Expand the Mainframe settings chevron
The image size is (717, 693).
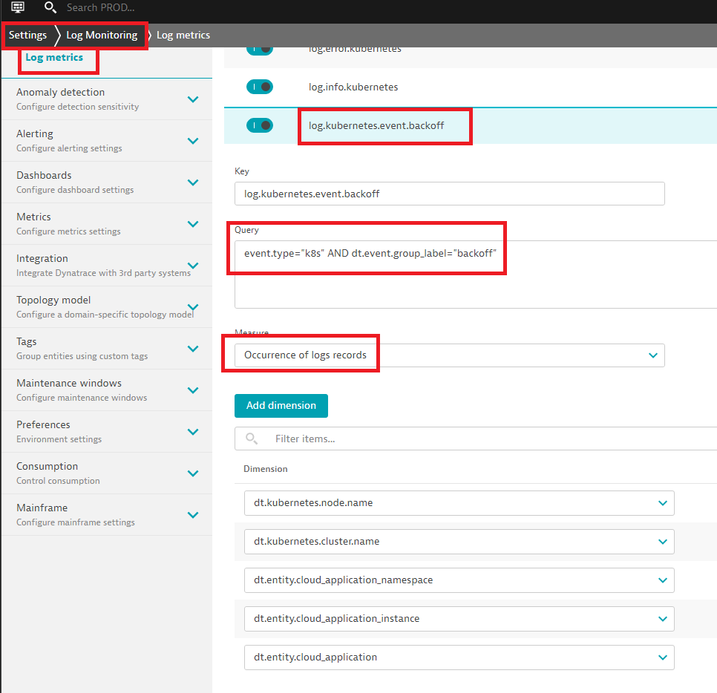[x=193, y=515]
